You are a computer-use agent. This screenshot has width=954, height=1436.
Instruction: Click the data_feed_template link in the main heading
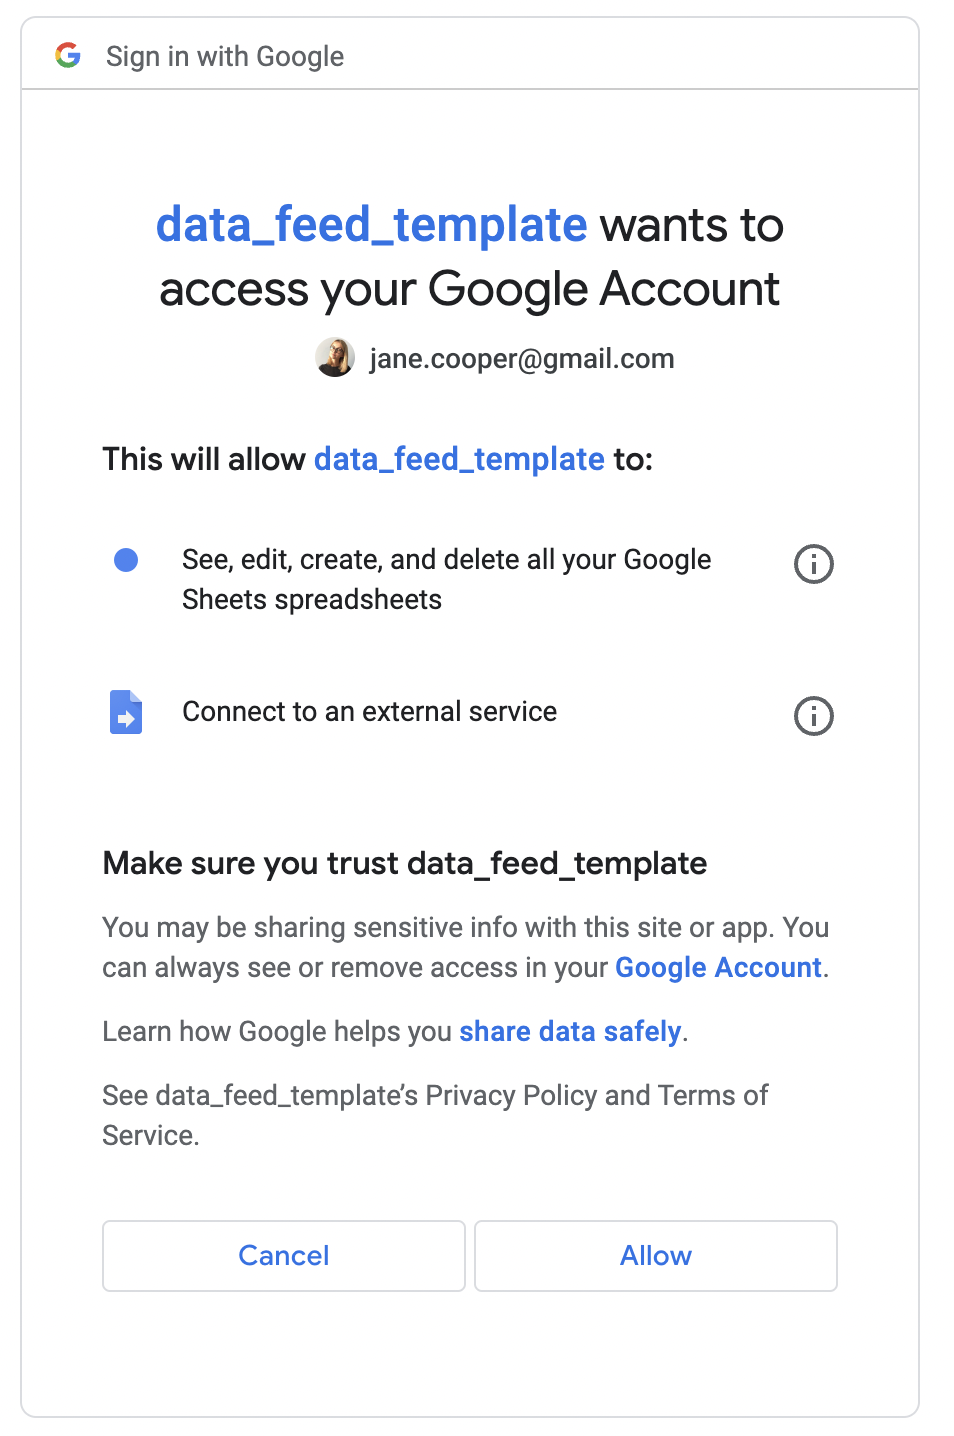click(x=371, y=225)
